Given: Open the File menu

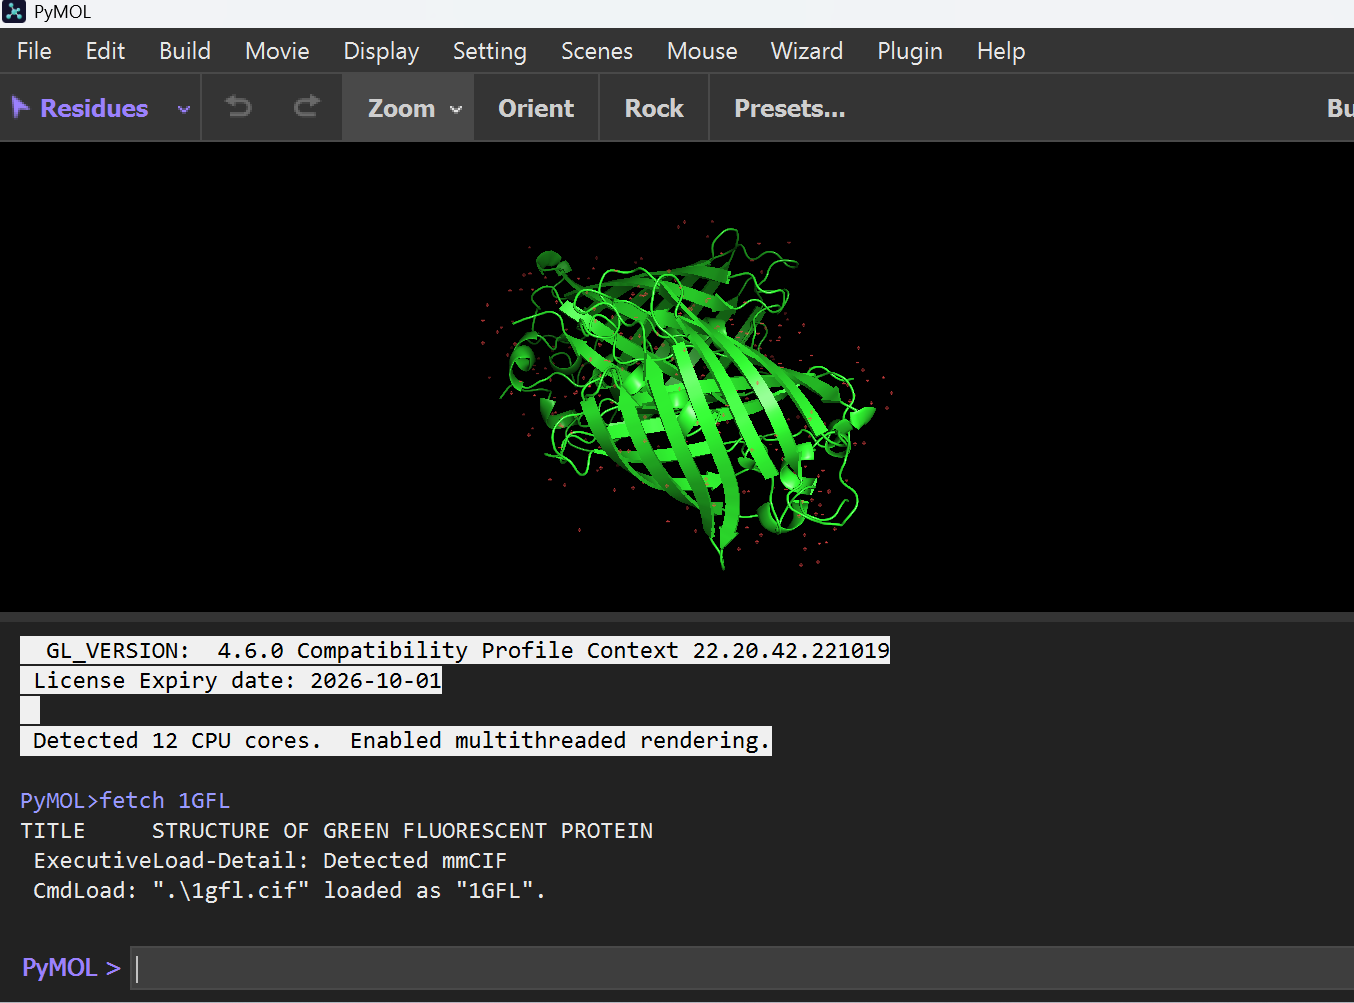Looking at the screenshot, I should click(x=34, y=51).
